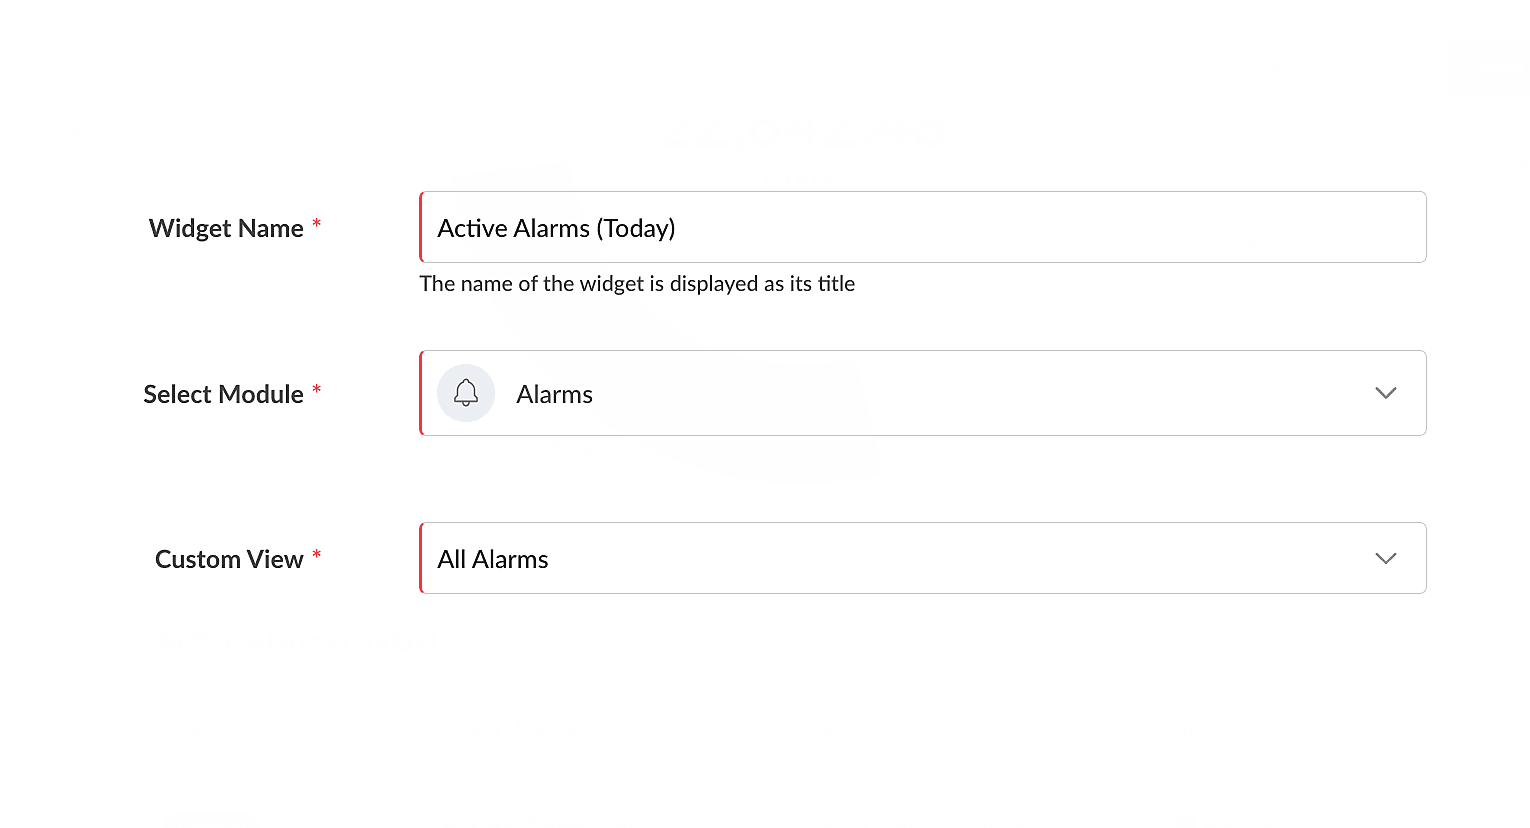The width and height of the screenshot is (1530, 828).
Task: Click the 'Custom View' field label
Action: pos(229,559)
